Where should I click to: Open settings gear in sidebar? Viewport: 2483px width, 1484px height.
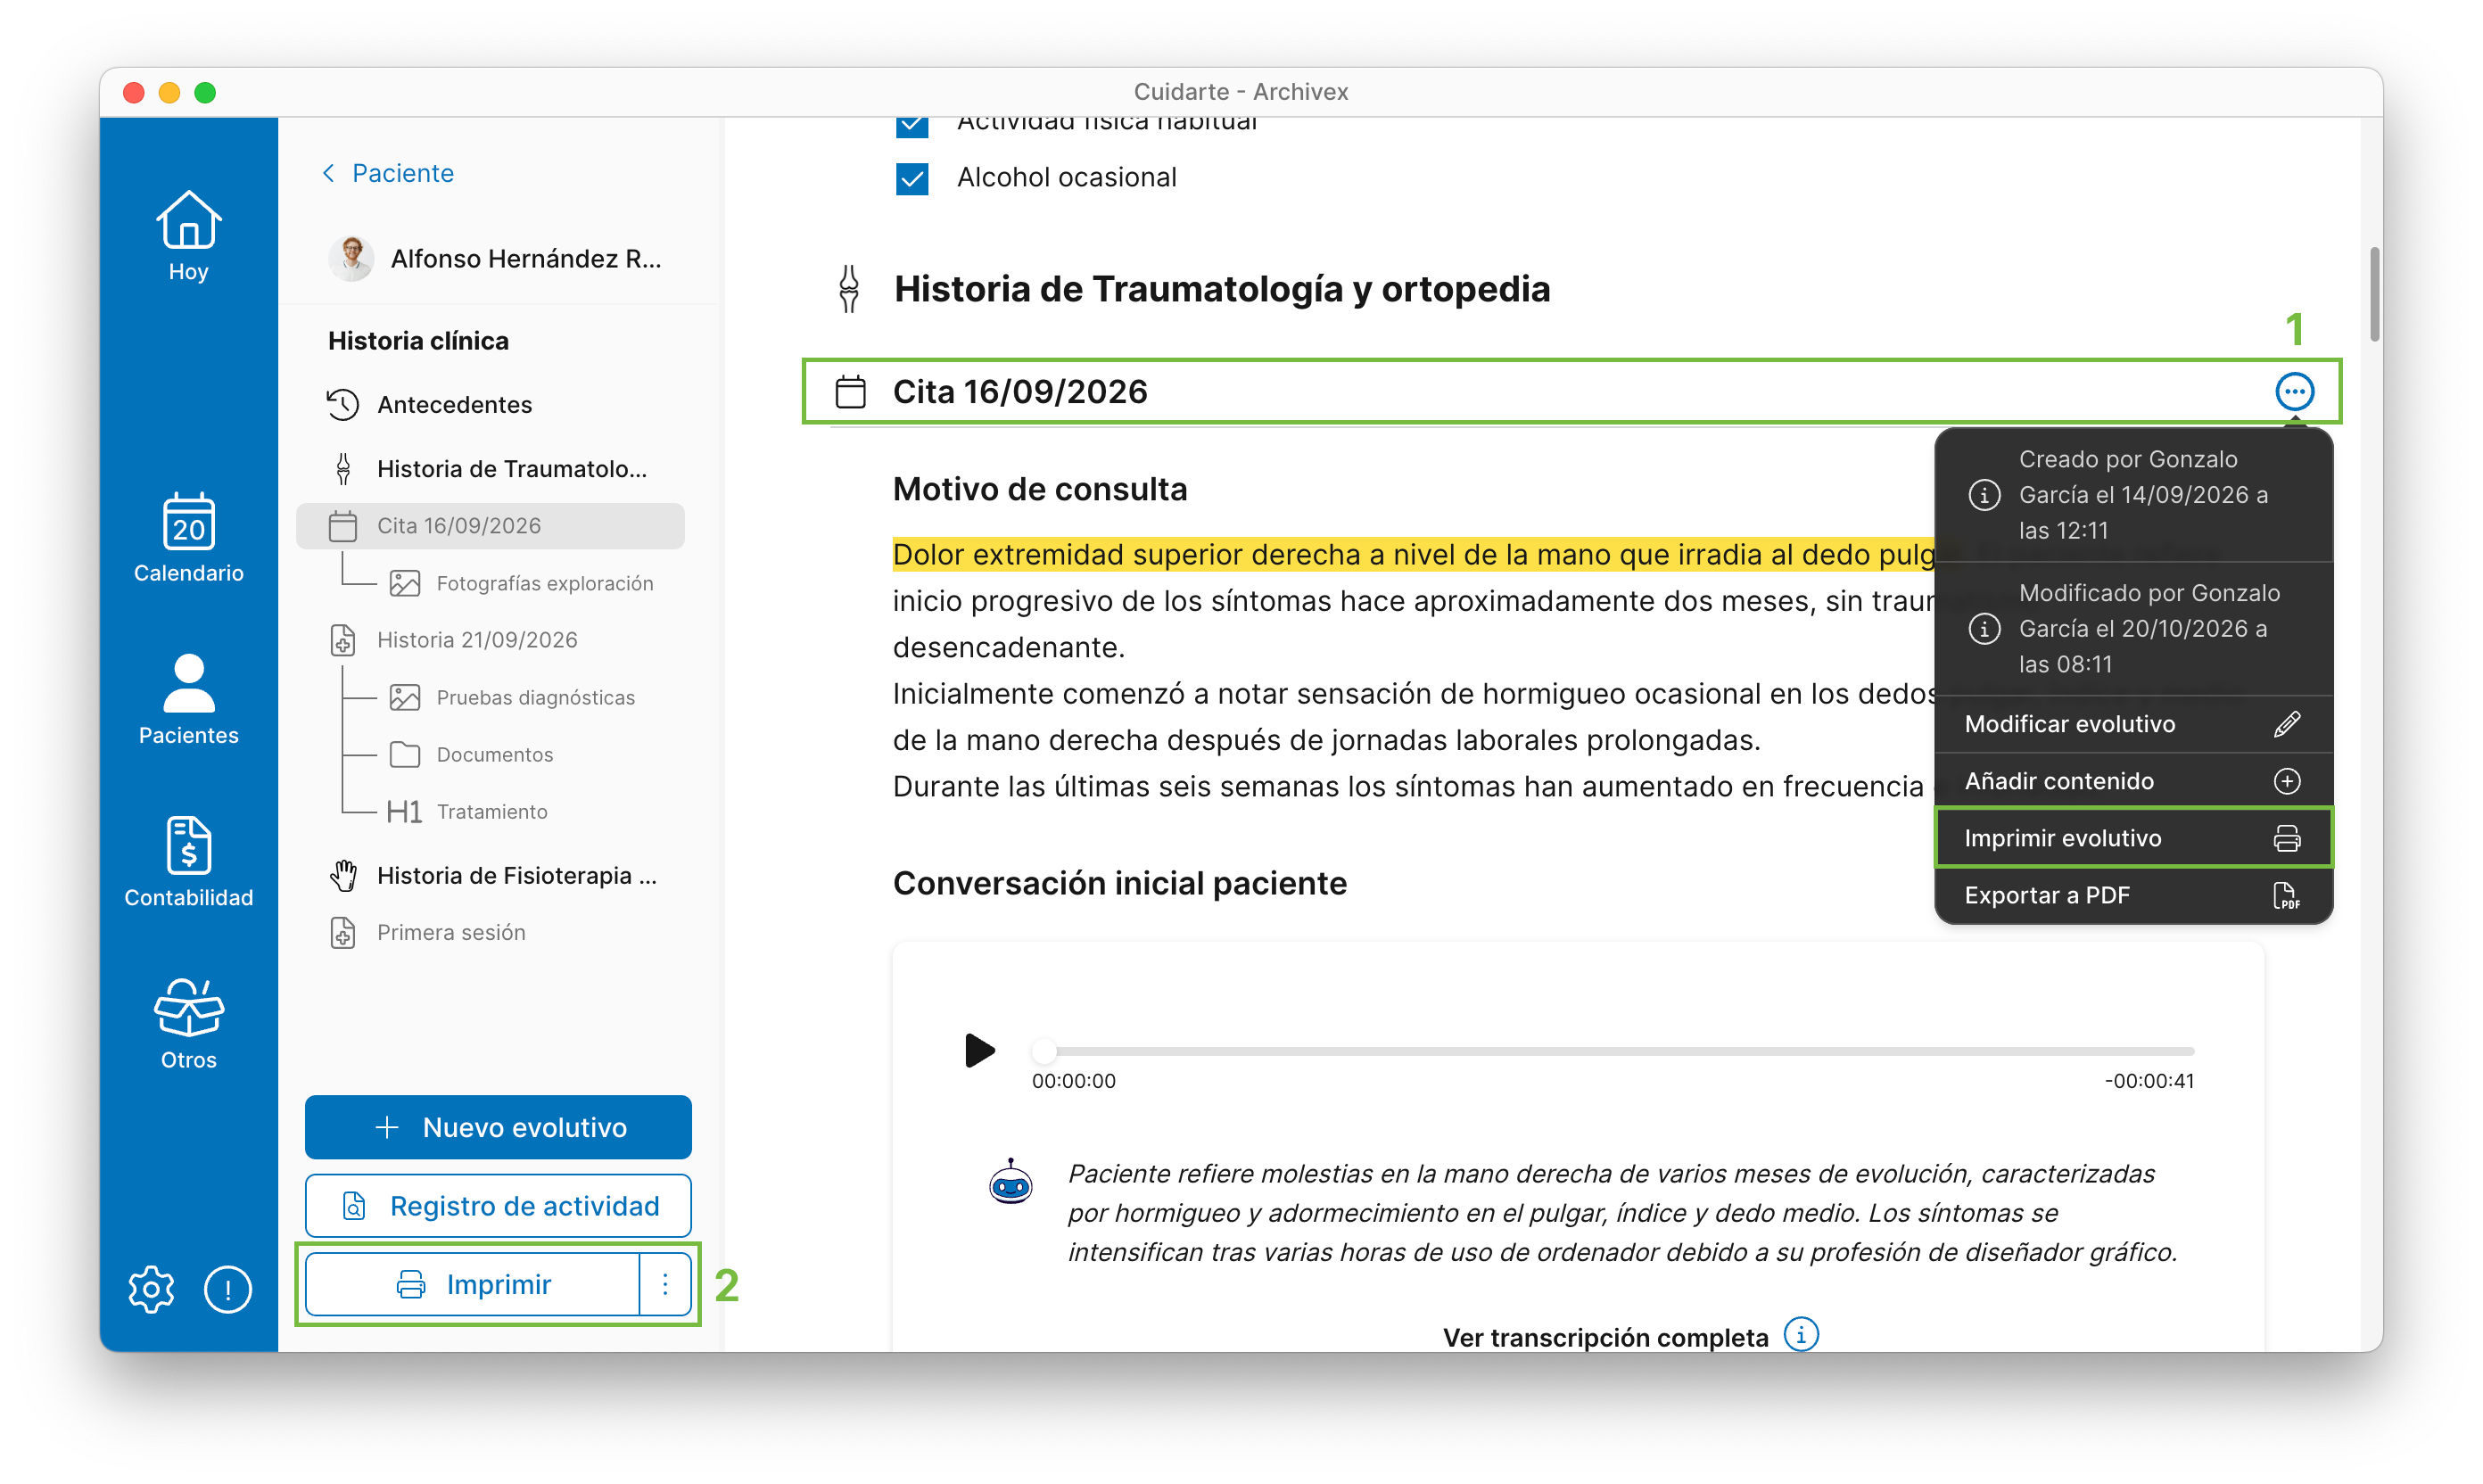pos(151,1289)
